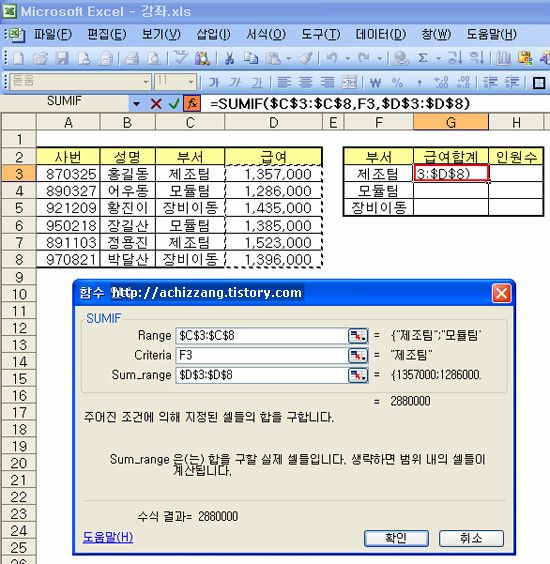Toggle Bold (가) formatting
This screenshot has height=564, width=550.
tap(214, 83)
